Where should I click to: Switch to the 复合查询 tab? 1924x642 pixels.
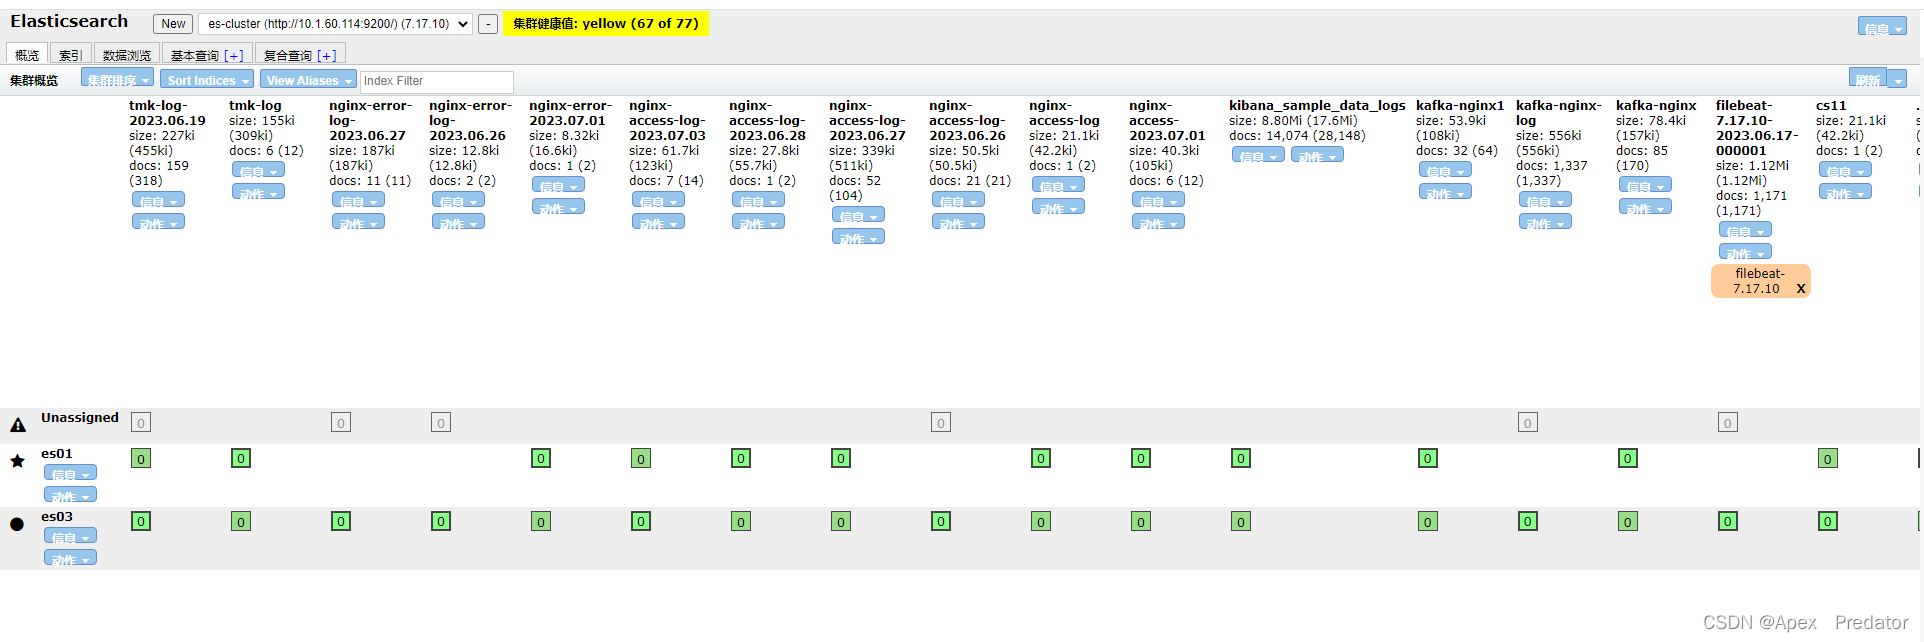click(x=288, y=55)
